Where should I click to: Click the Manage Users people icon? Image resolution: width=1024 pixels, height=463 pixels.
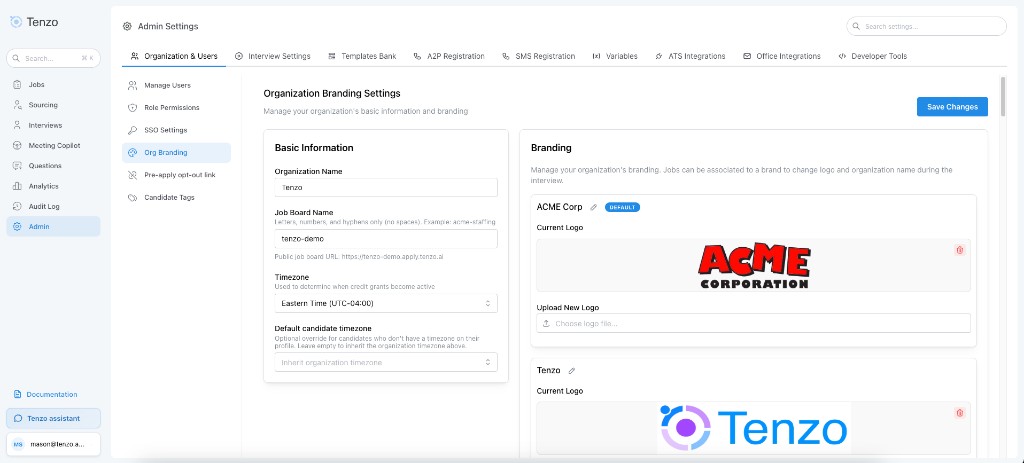click(x=132, y=86)
